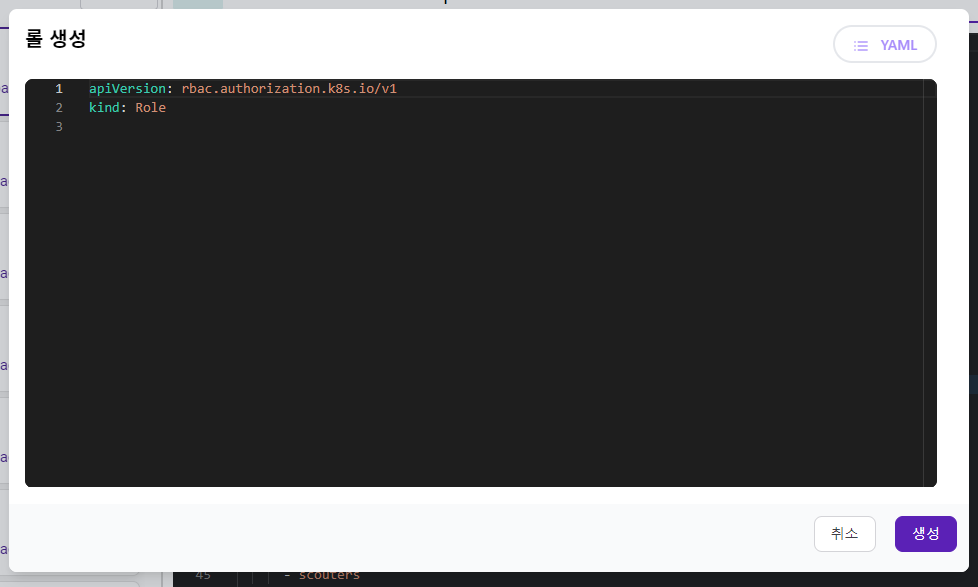This screenshot has height=587, width=978.
Task: Click line number 2 in the gutter
Action: 59,107
